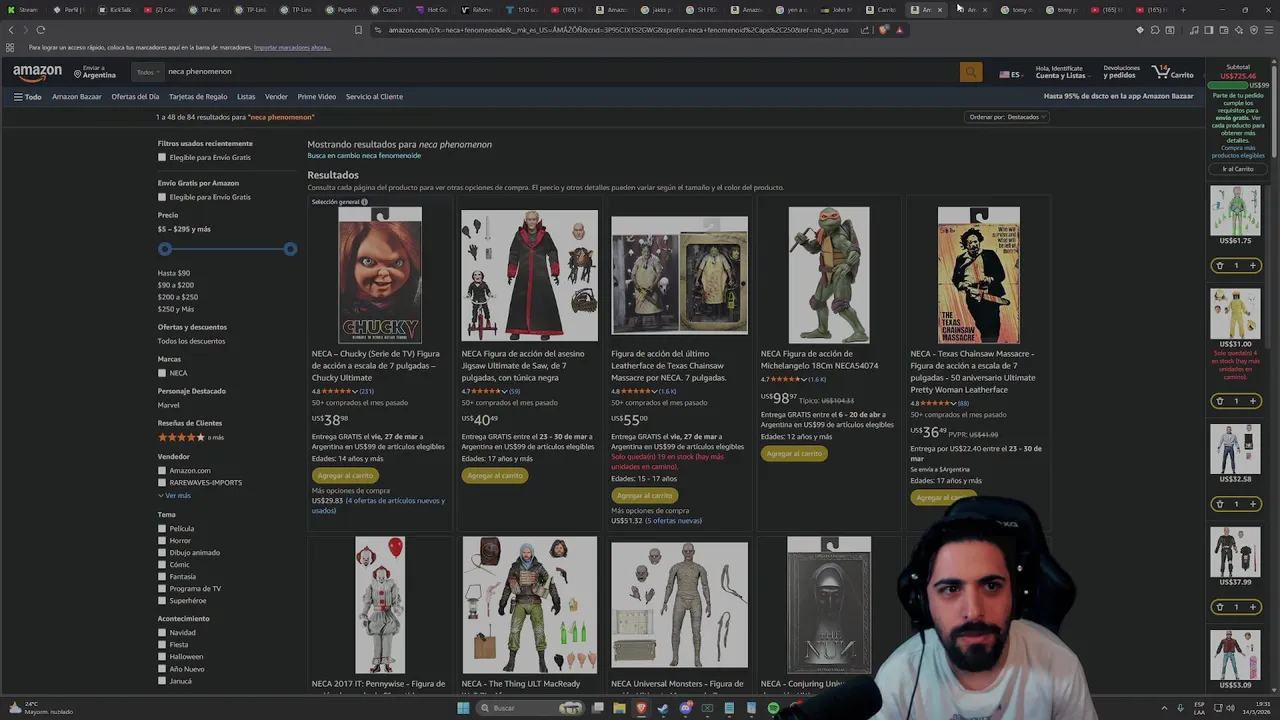The image size is (1280, 720).
Task: Select Hasta $90 price filter
Action: pyautogui.click(x=173, y=273)
